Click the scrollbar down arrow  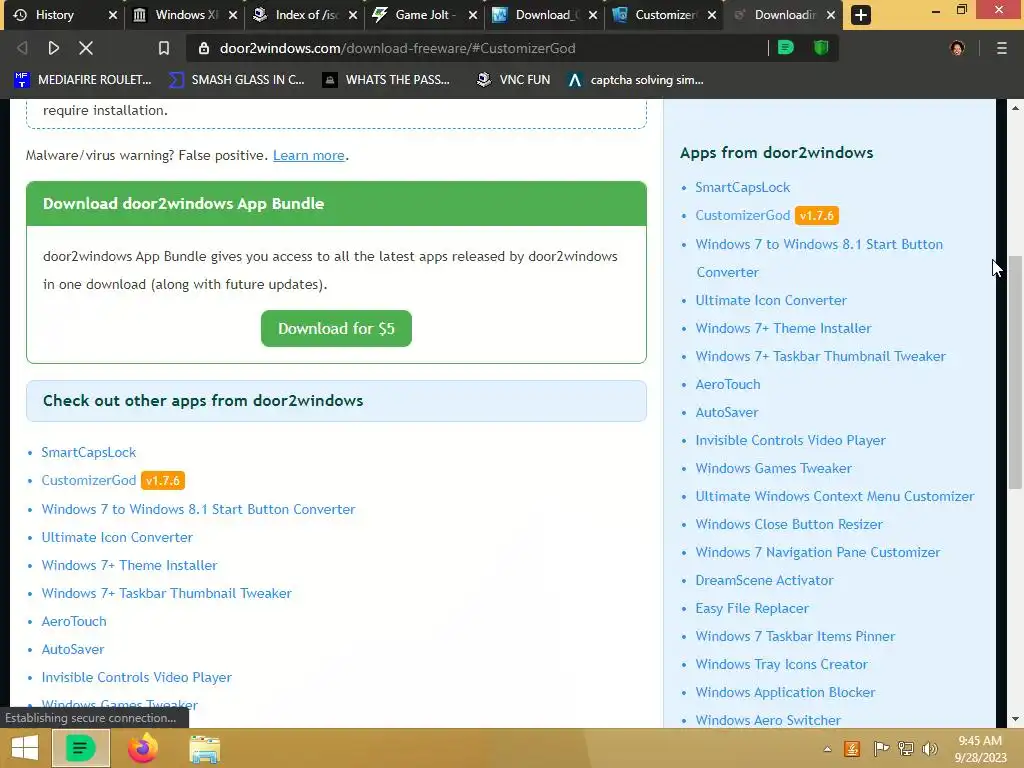pyautogui.click(x=1015, y=719)
